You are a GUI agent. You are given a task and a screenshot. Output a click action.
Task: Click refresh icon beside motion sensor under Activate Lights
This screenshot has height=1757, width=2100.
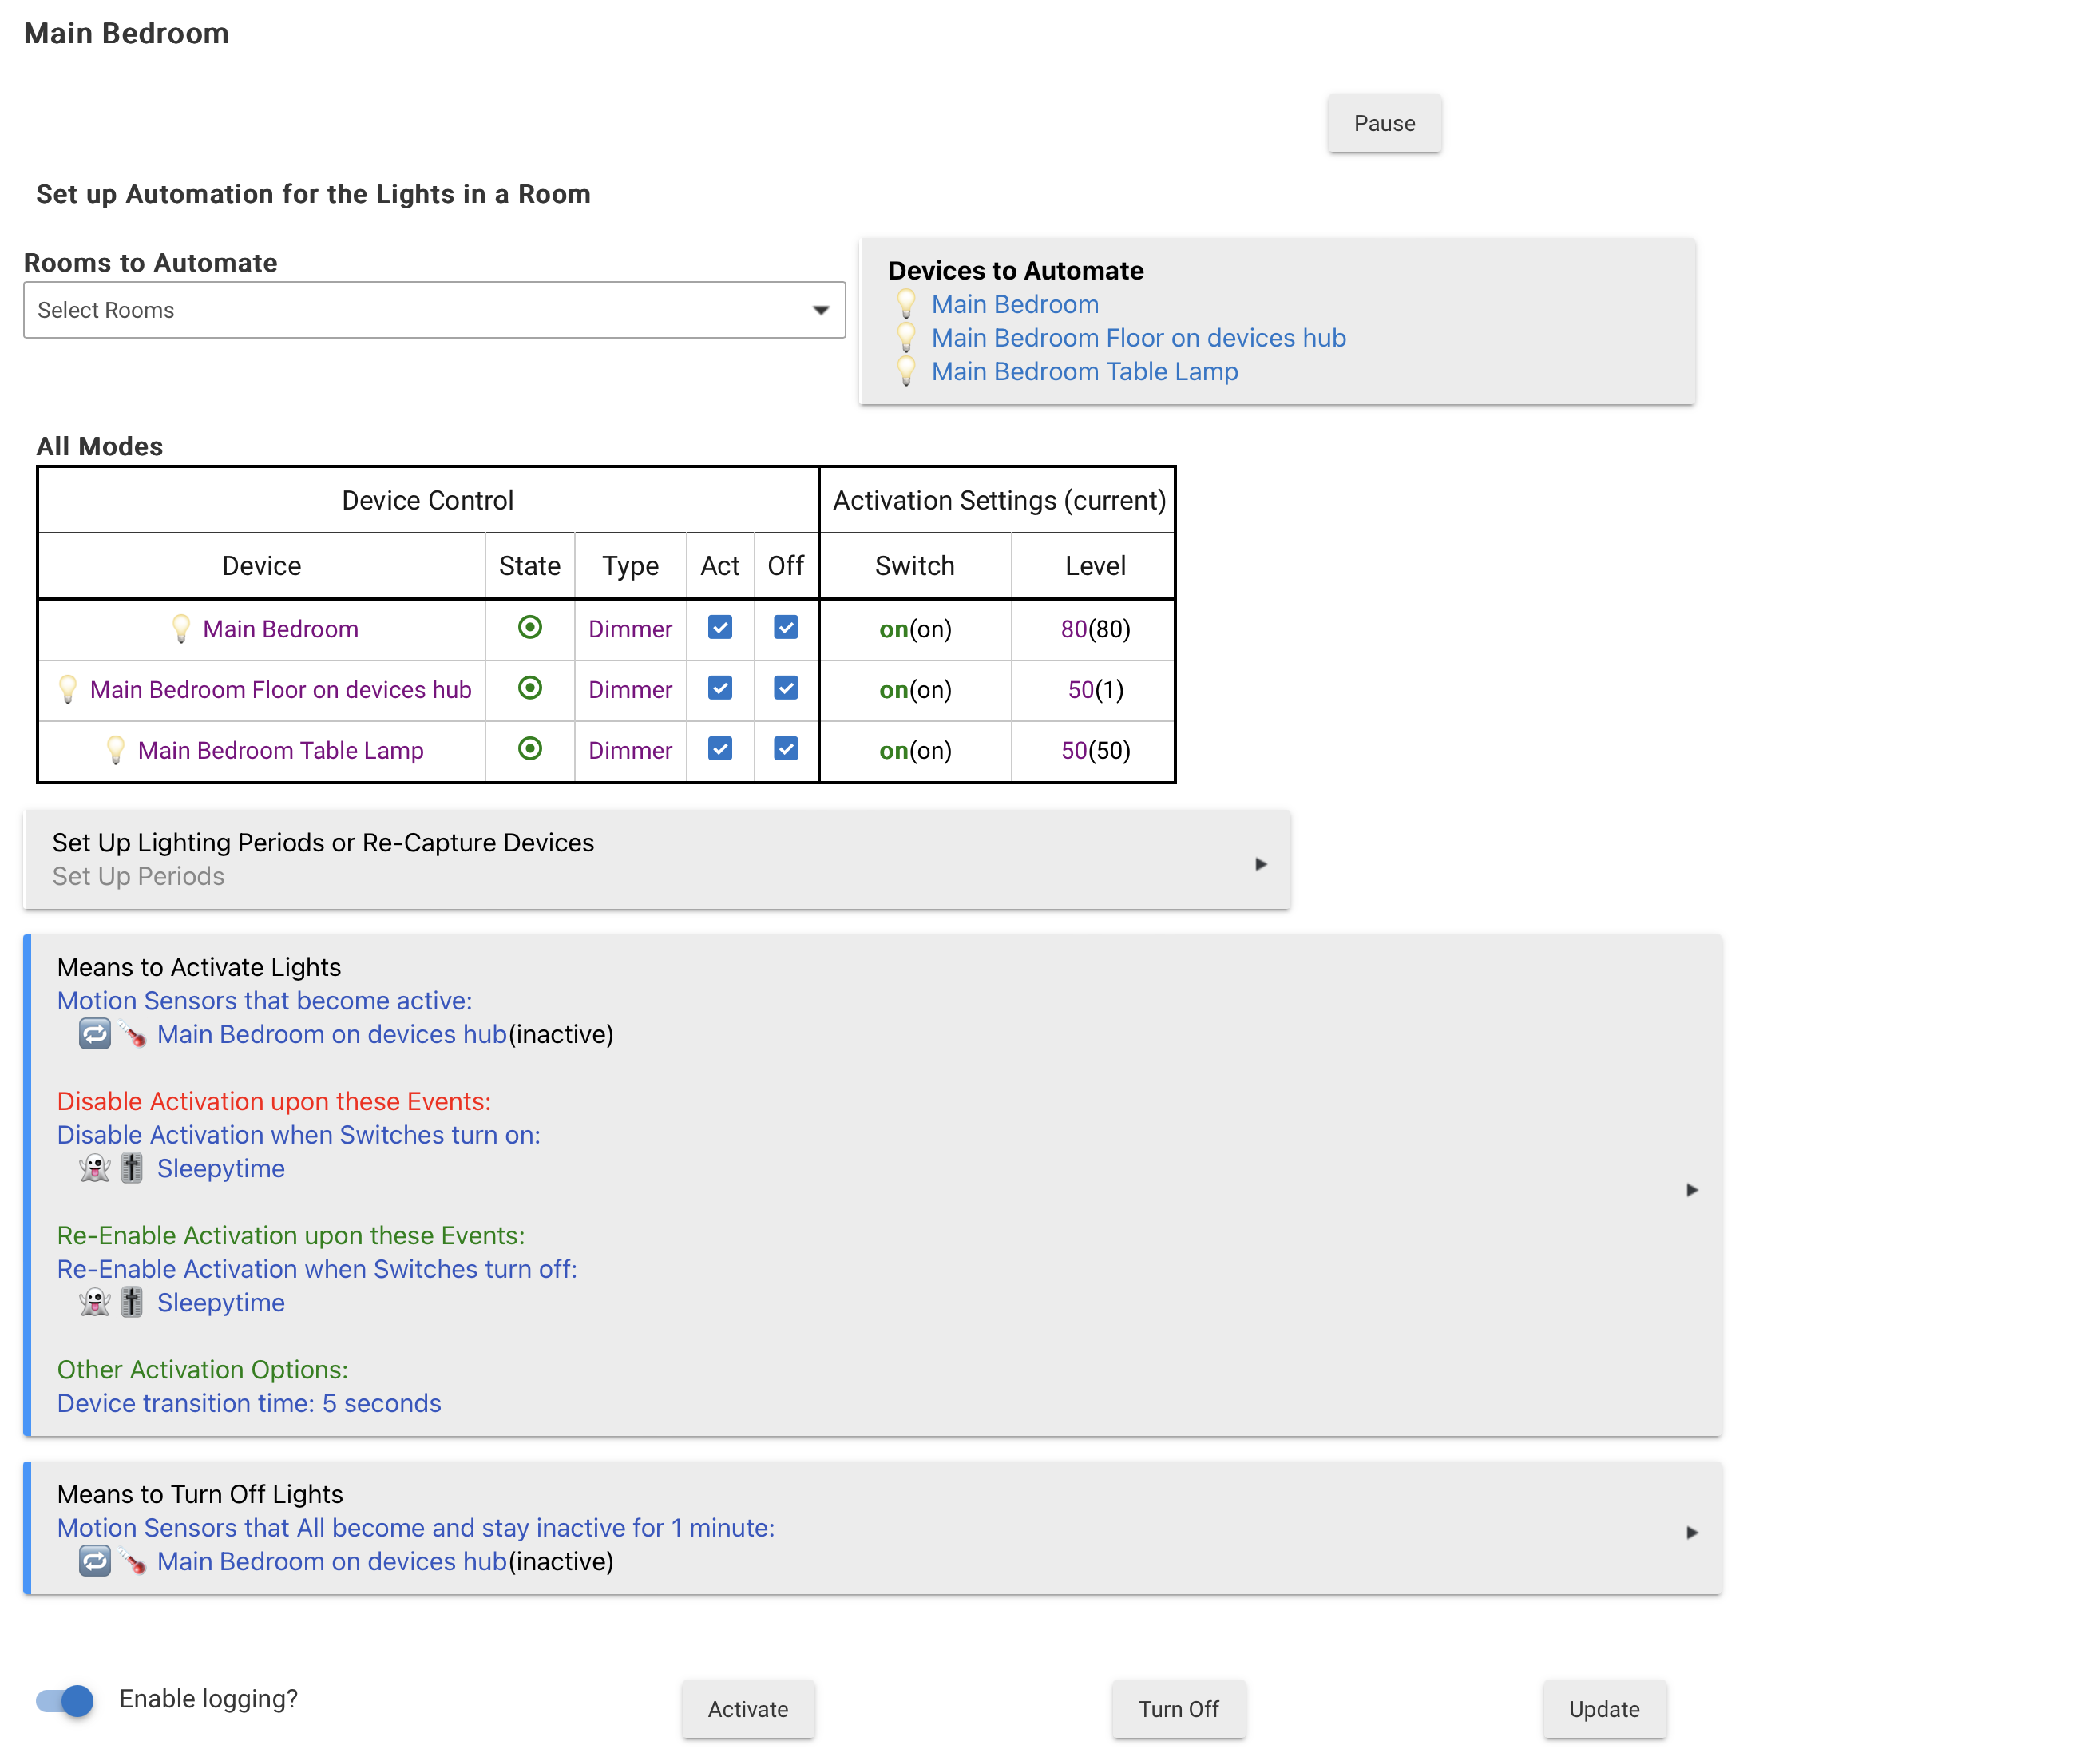[x=95, y=1034]
